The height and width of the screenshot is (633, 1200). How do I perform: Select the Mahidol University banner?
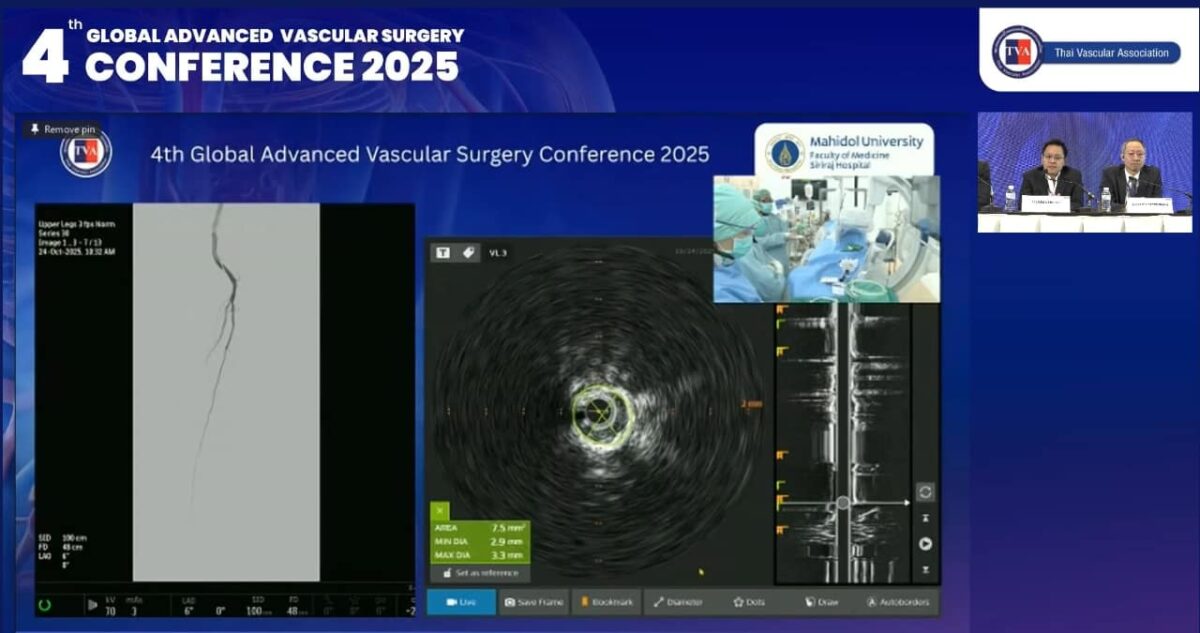(845, 150)
